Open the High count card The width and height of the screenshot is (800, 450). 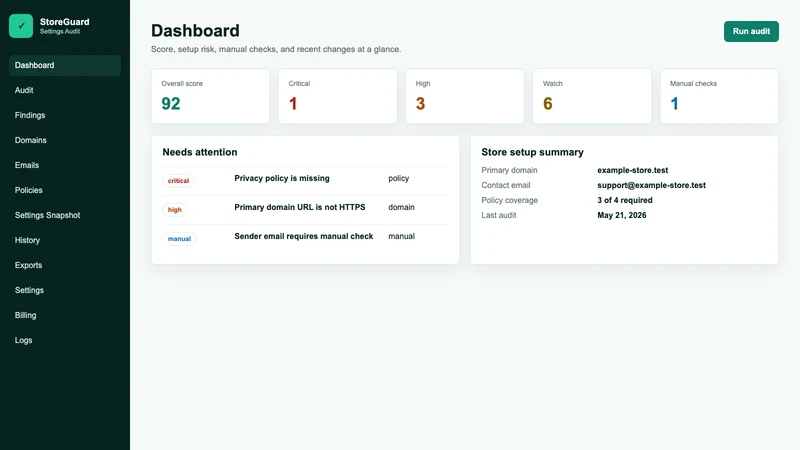tap(465, 96)
